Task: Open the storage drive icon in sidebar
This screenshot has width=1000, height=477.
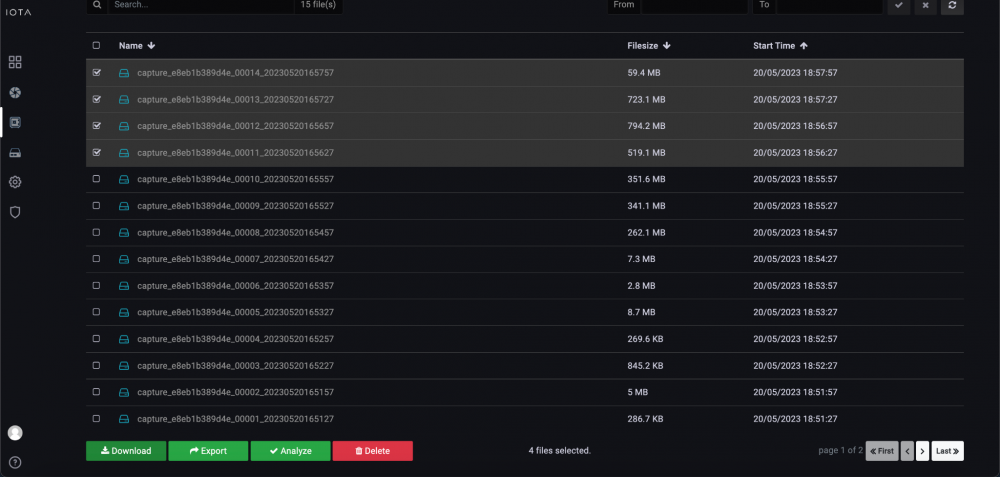Action: click(x=15, y=152)
